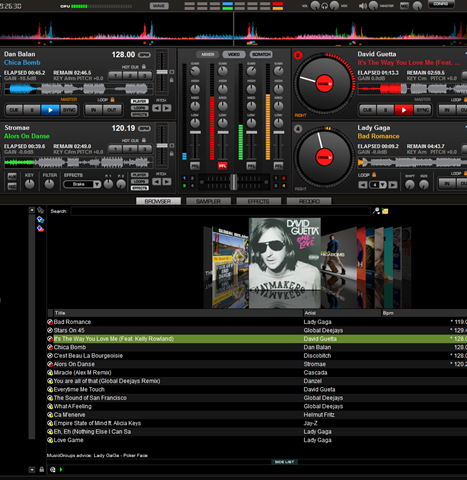The image size is (467, 480).
Task: Toggle pitch lock on Dan Balan deck
Action: click(x=172, y=80)
